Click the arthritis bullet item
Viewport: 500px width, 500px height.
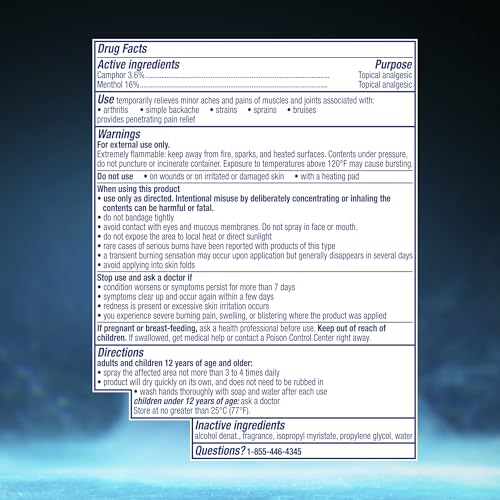pos(112,110)
